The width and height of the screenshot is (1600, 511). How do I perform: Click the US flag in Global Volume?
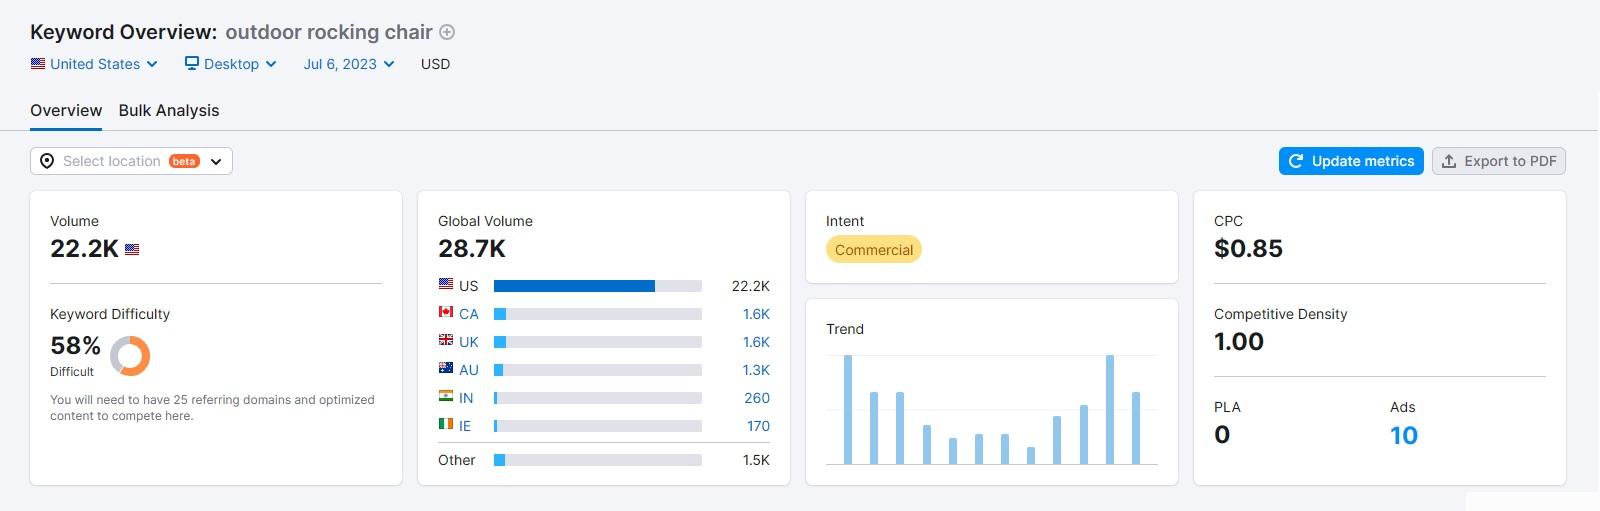point(446,285)
